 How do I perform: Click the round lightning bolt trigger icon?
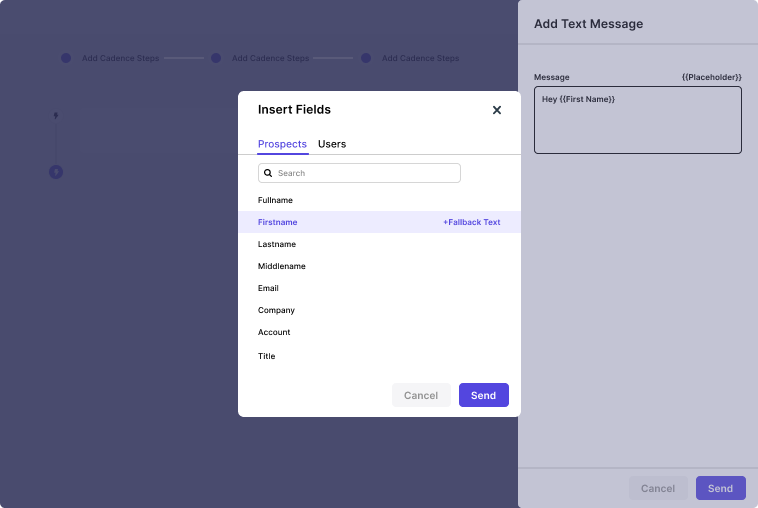(56, 172)
